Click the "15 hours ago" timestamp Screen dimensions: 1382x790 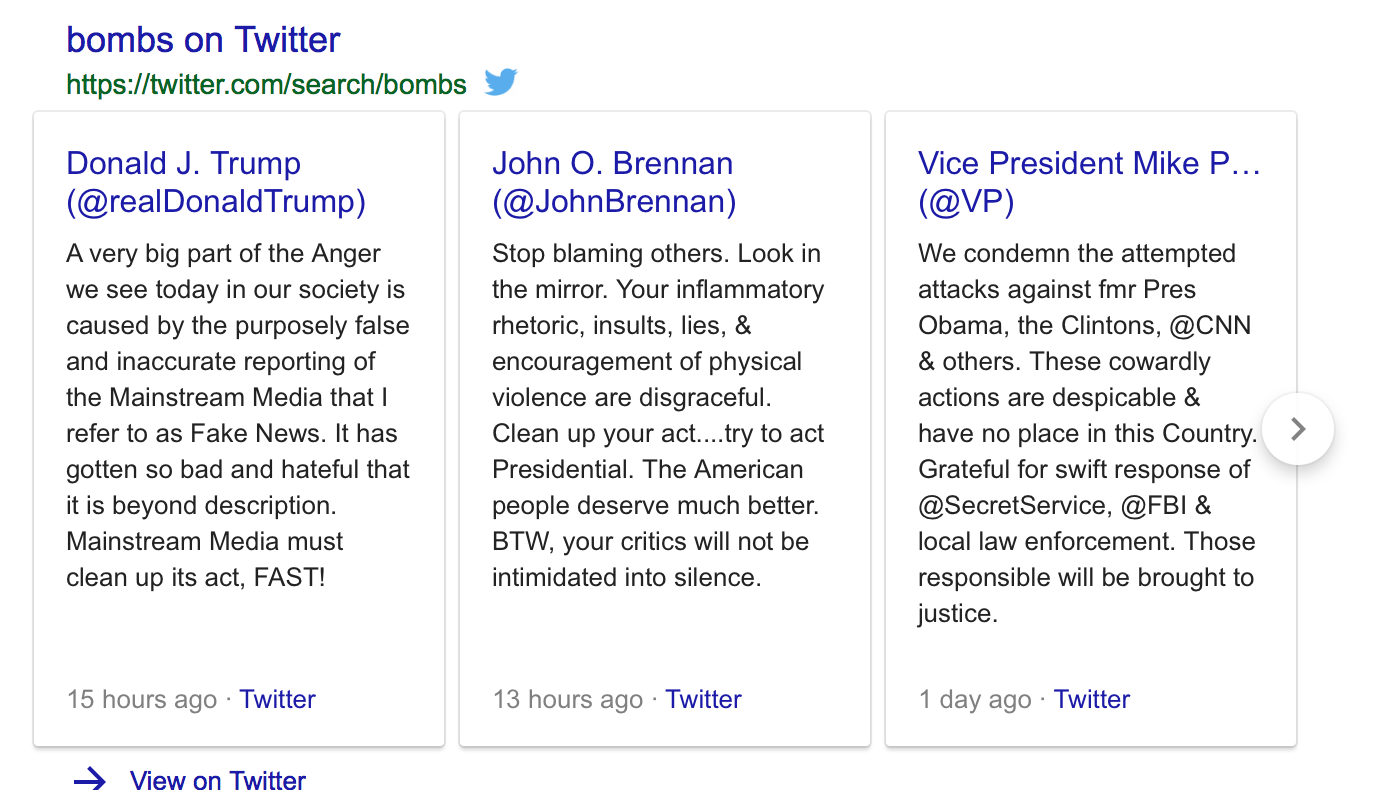click(x=141, y=699)
